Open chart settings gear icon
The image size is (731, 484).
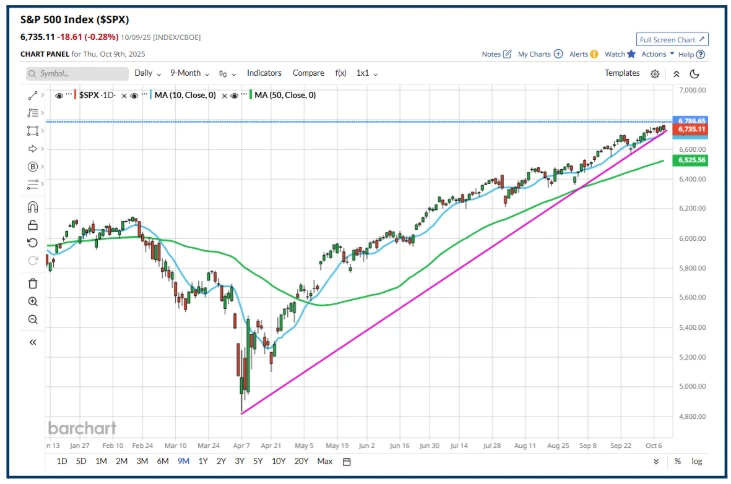[x=654, y=73]
